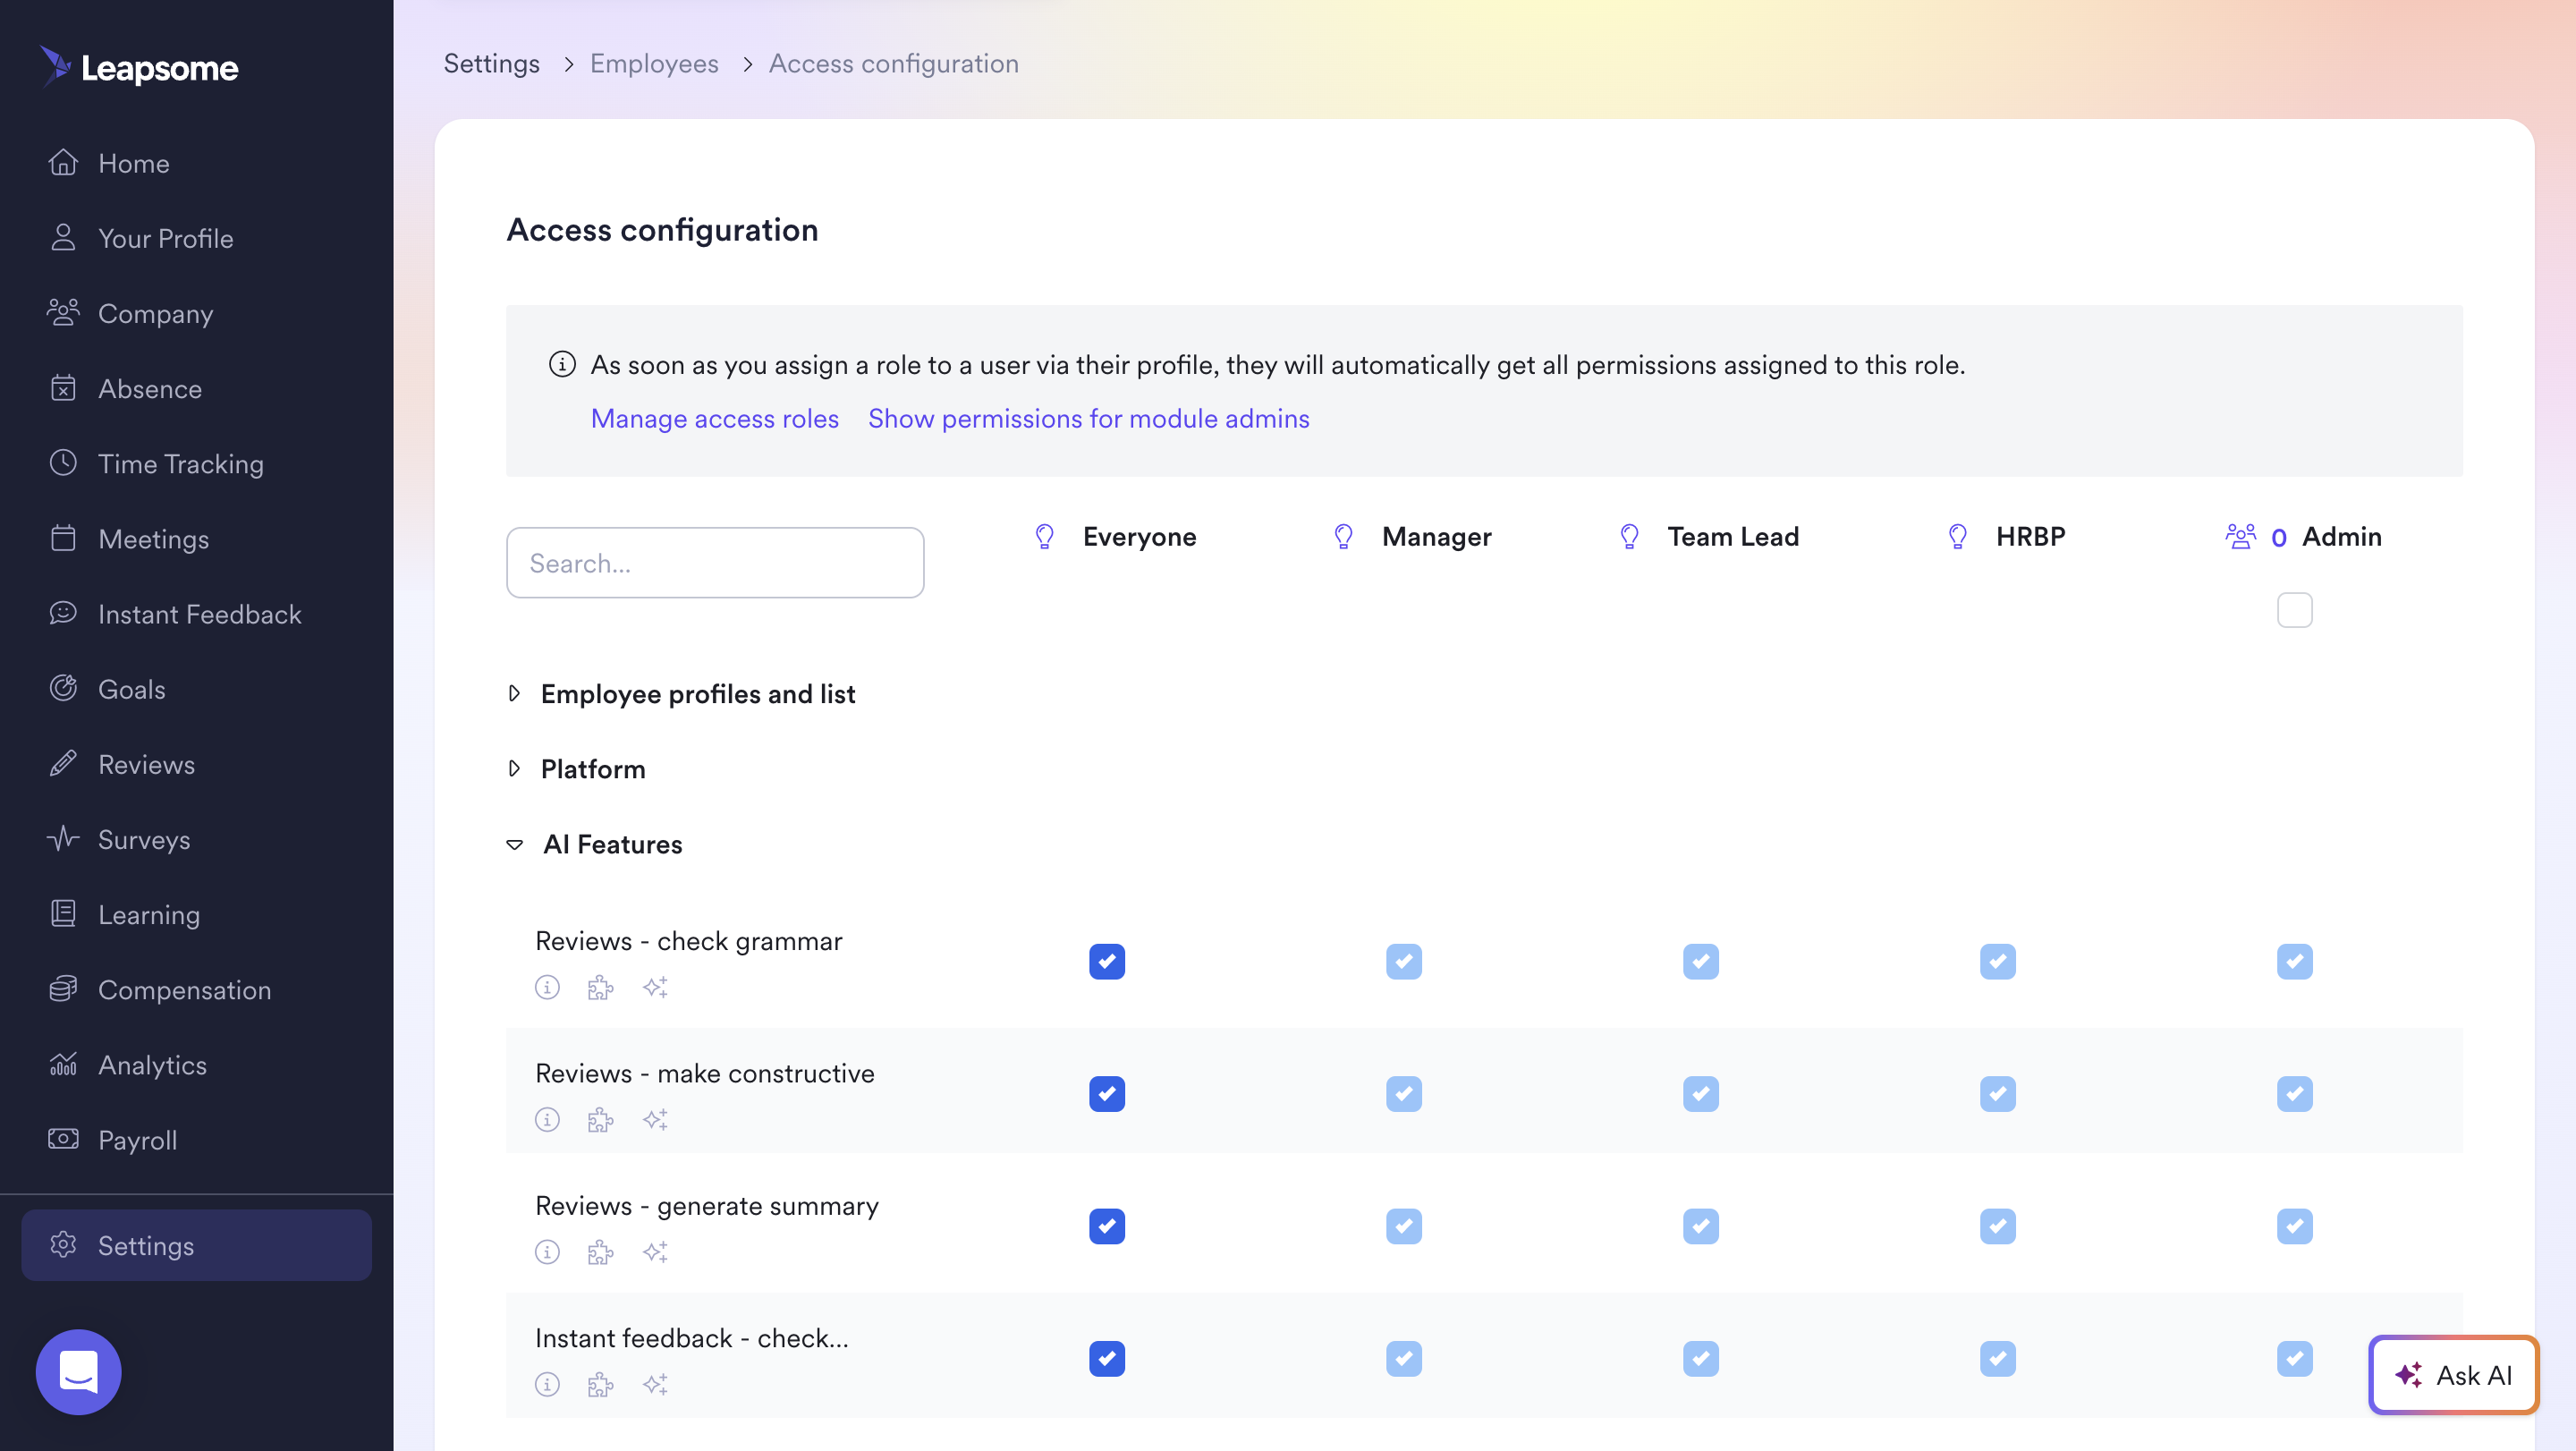Toggle Manager checkbox for Reviews - check grammar
2576x1451 pixels.
1404,962
